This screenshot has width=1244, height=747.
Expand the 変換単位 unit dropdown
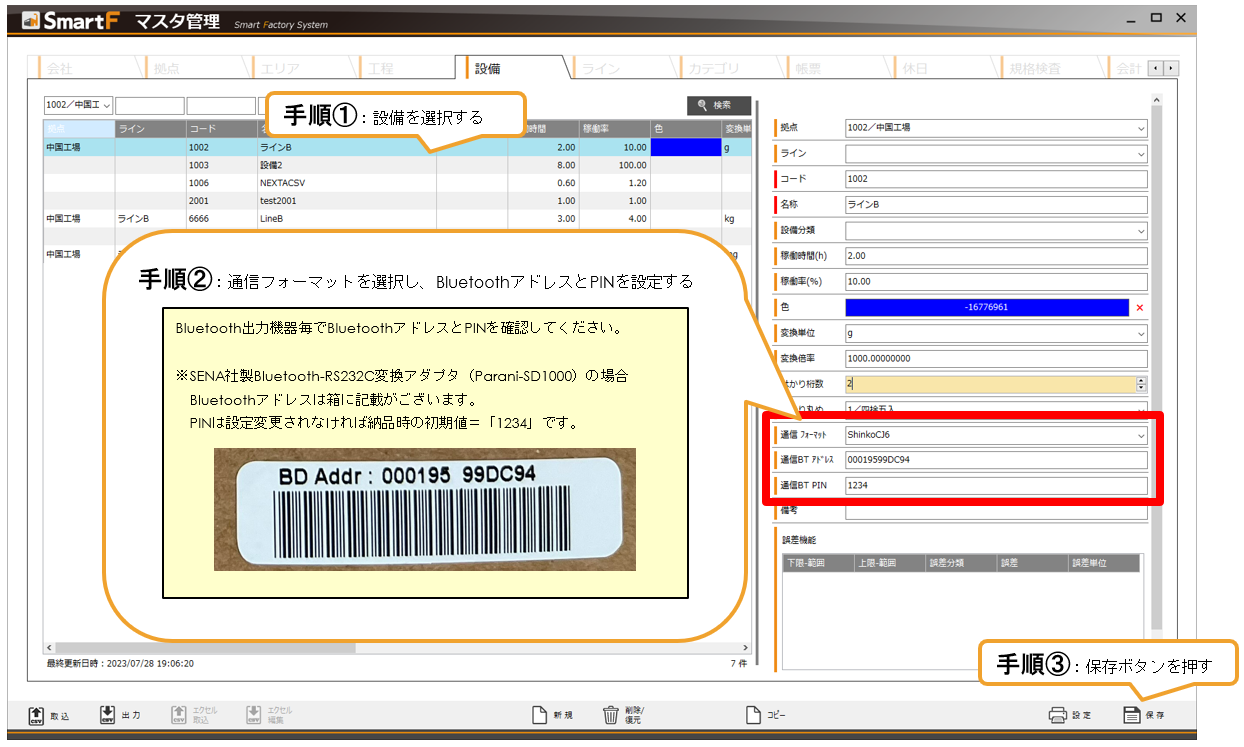point(1140,333)
